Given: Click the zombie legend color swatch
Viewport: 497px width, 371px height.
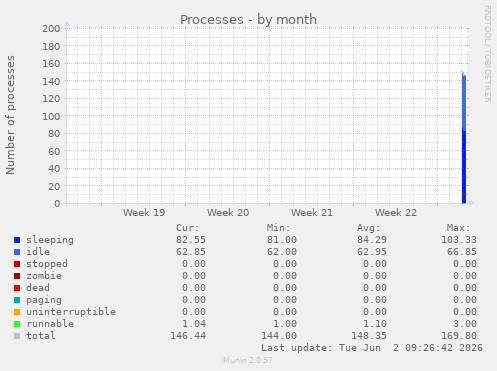Looking at the screenshot, I should (x=17, y=276).
